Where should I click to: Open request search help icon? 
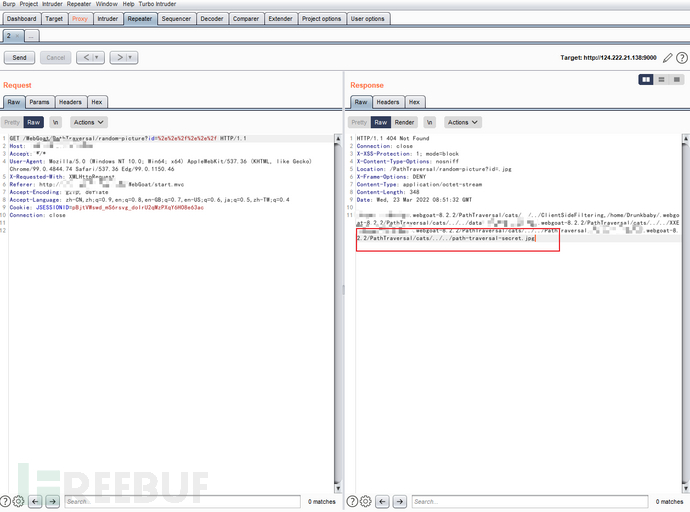5,501
